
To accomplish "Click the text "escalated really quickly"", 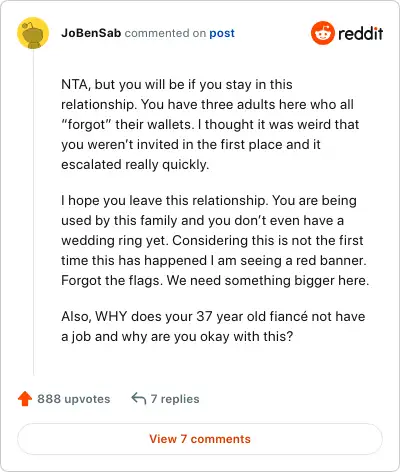I will click(x=135, y=165).
